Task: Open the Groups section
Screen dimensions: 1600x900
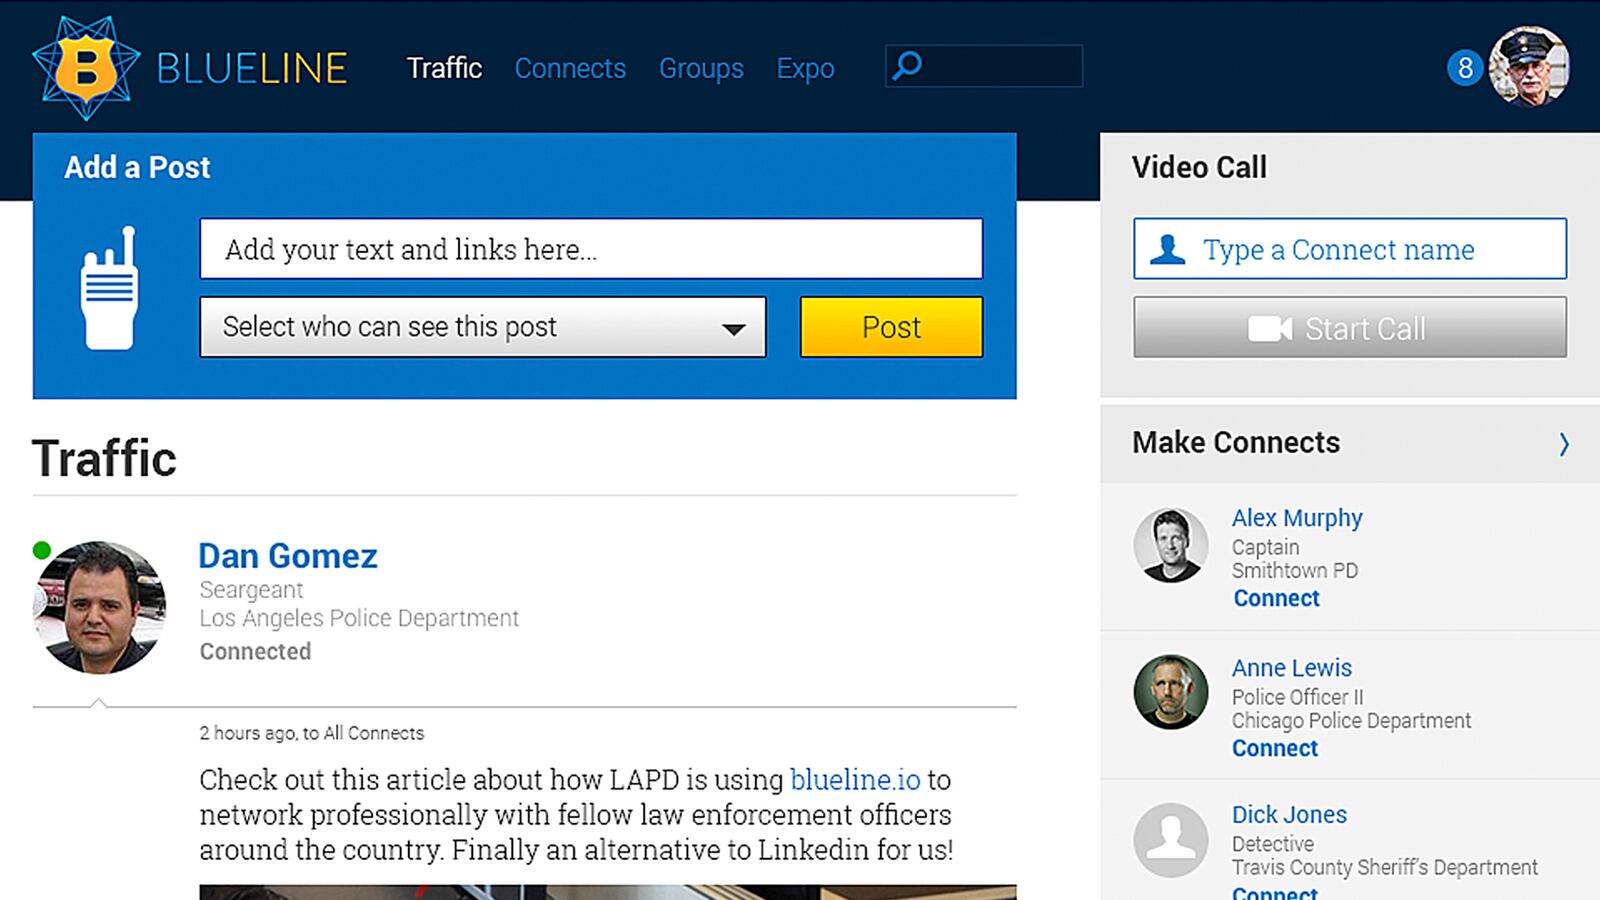Action: pos(701,68)
